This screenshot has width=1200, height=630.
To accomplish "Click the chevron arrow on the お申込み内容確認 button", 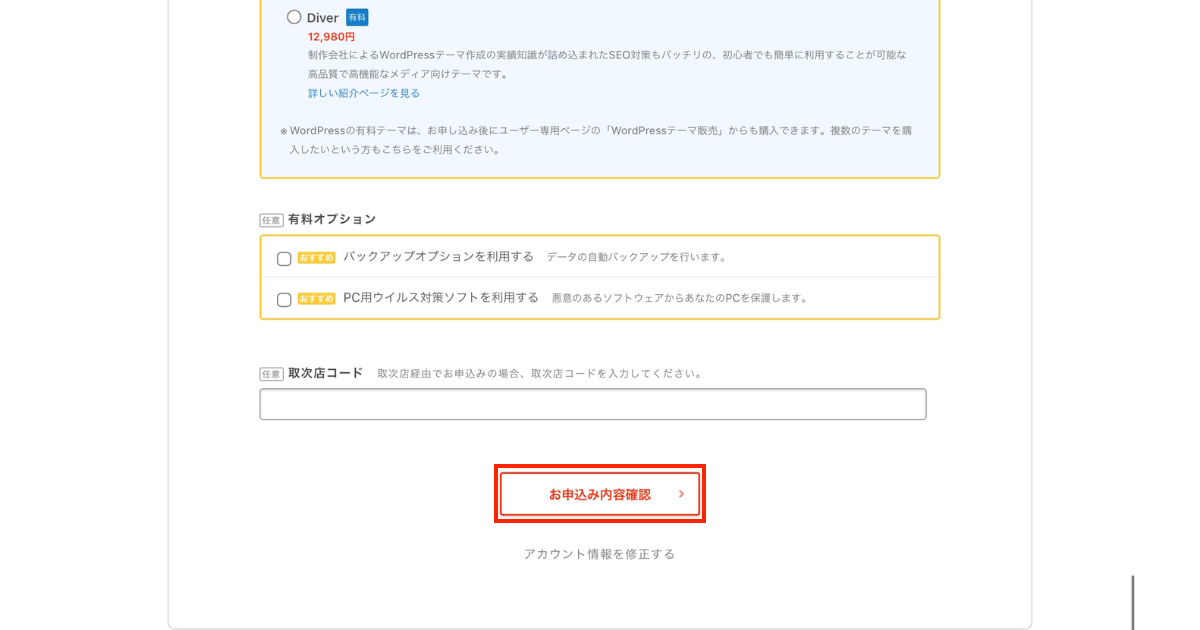I will (681, 494).
